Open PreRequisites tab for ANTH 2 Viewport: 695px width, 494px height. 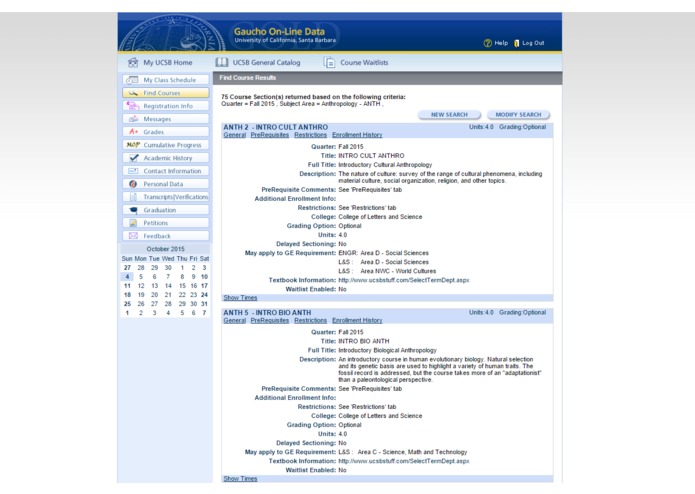point(269,135)
